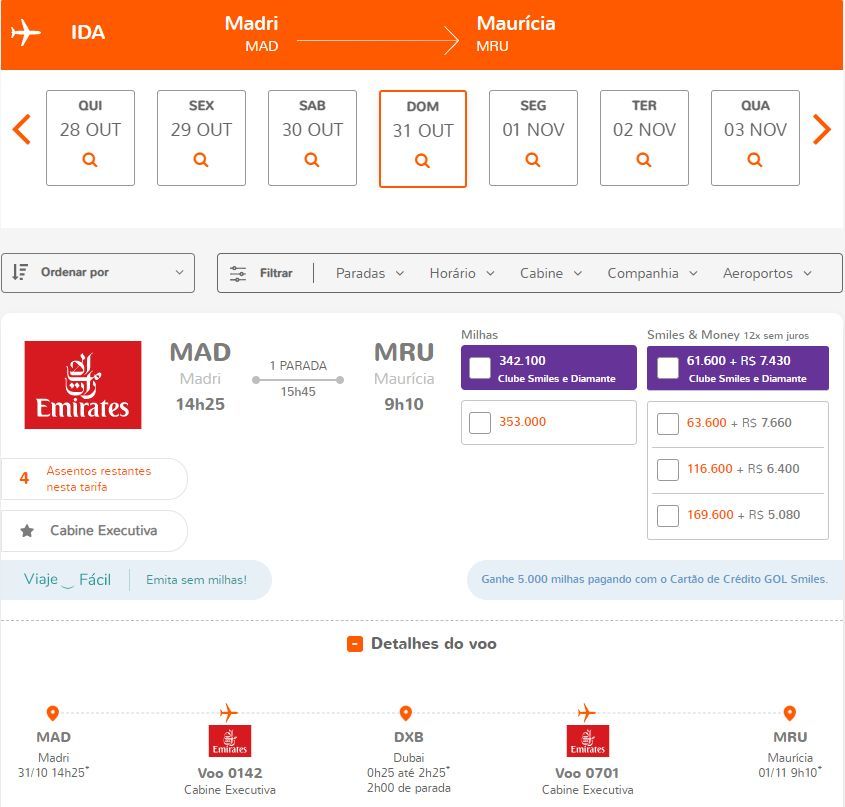Go to previous dates with left arrow

[22, 129]
